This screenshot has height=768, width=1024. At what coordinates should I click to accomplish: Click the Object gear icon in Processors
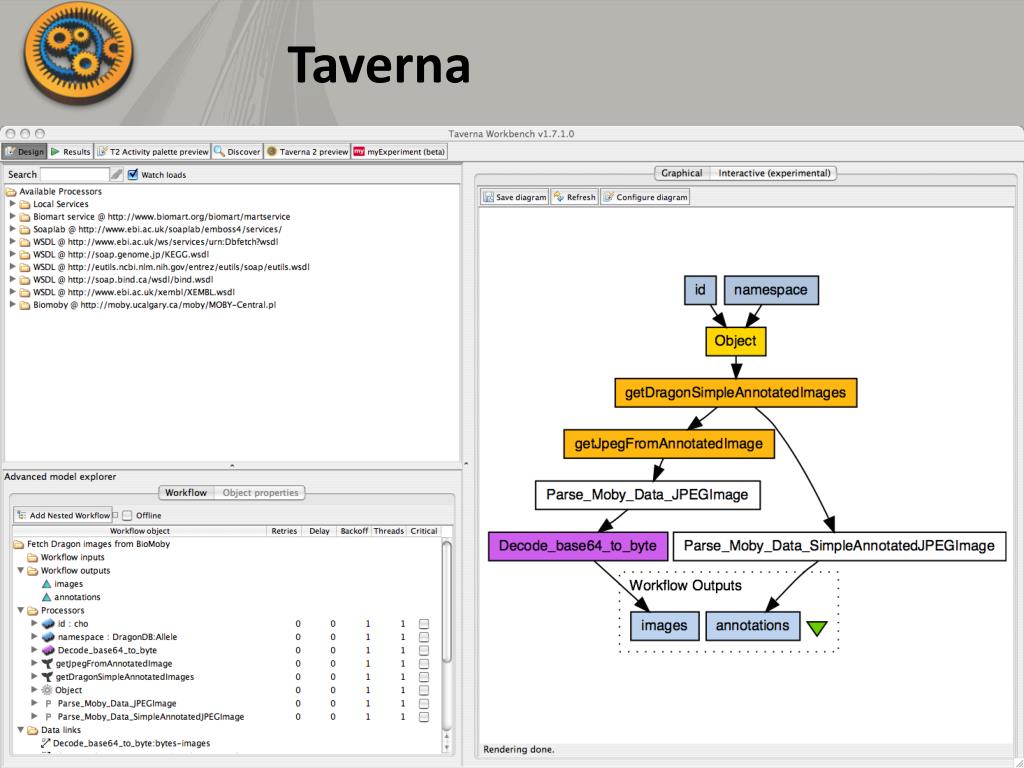tap(47, 690)
